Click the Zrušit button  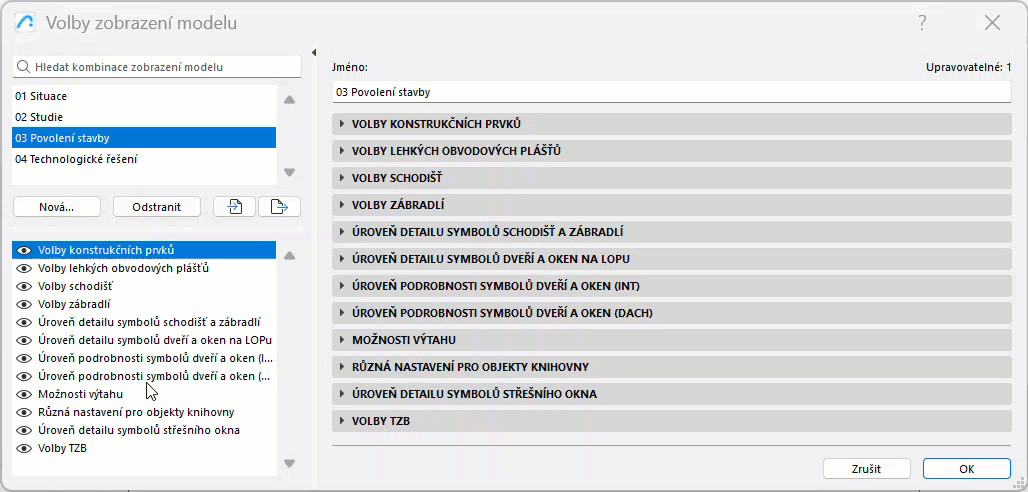coord(867,469)
